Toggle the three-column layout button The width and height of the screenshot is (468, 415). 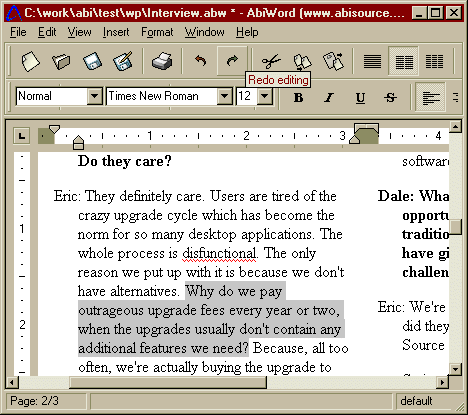pyautogui.click(x=434, y=61)
